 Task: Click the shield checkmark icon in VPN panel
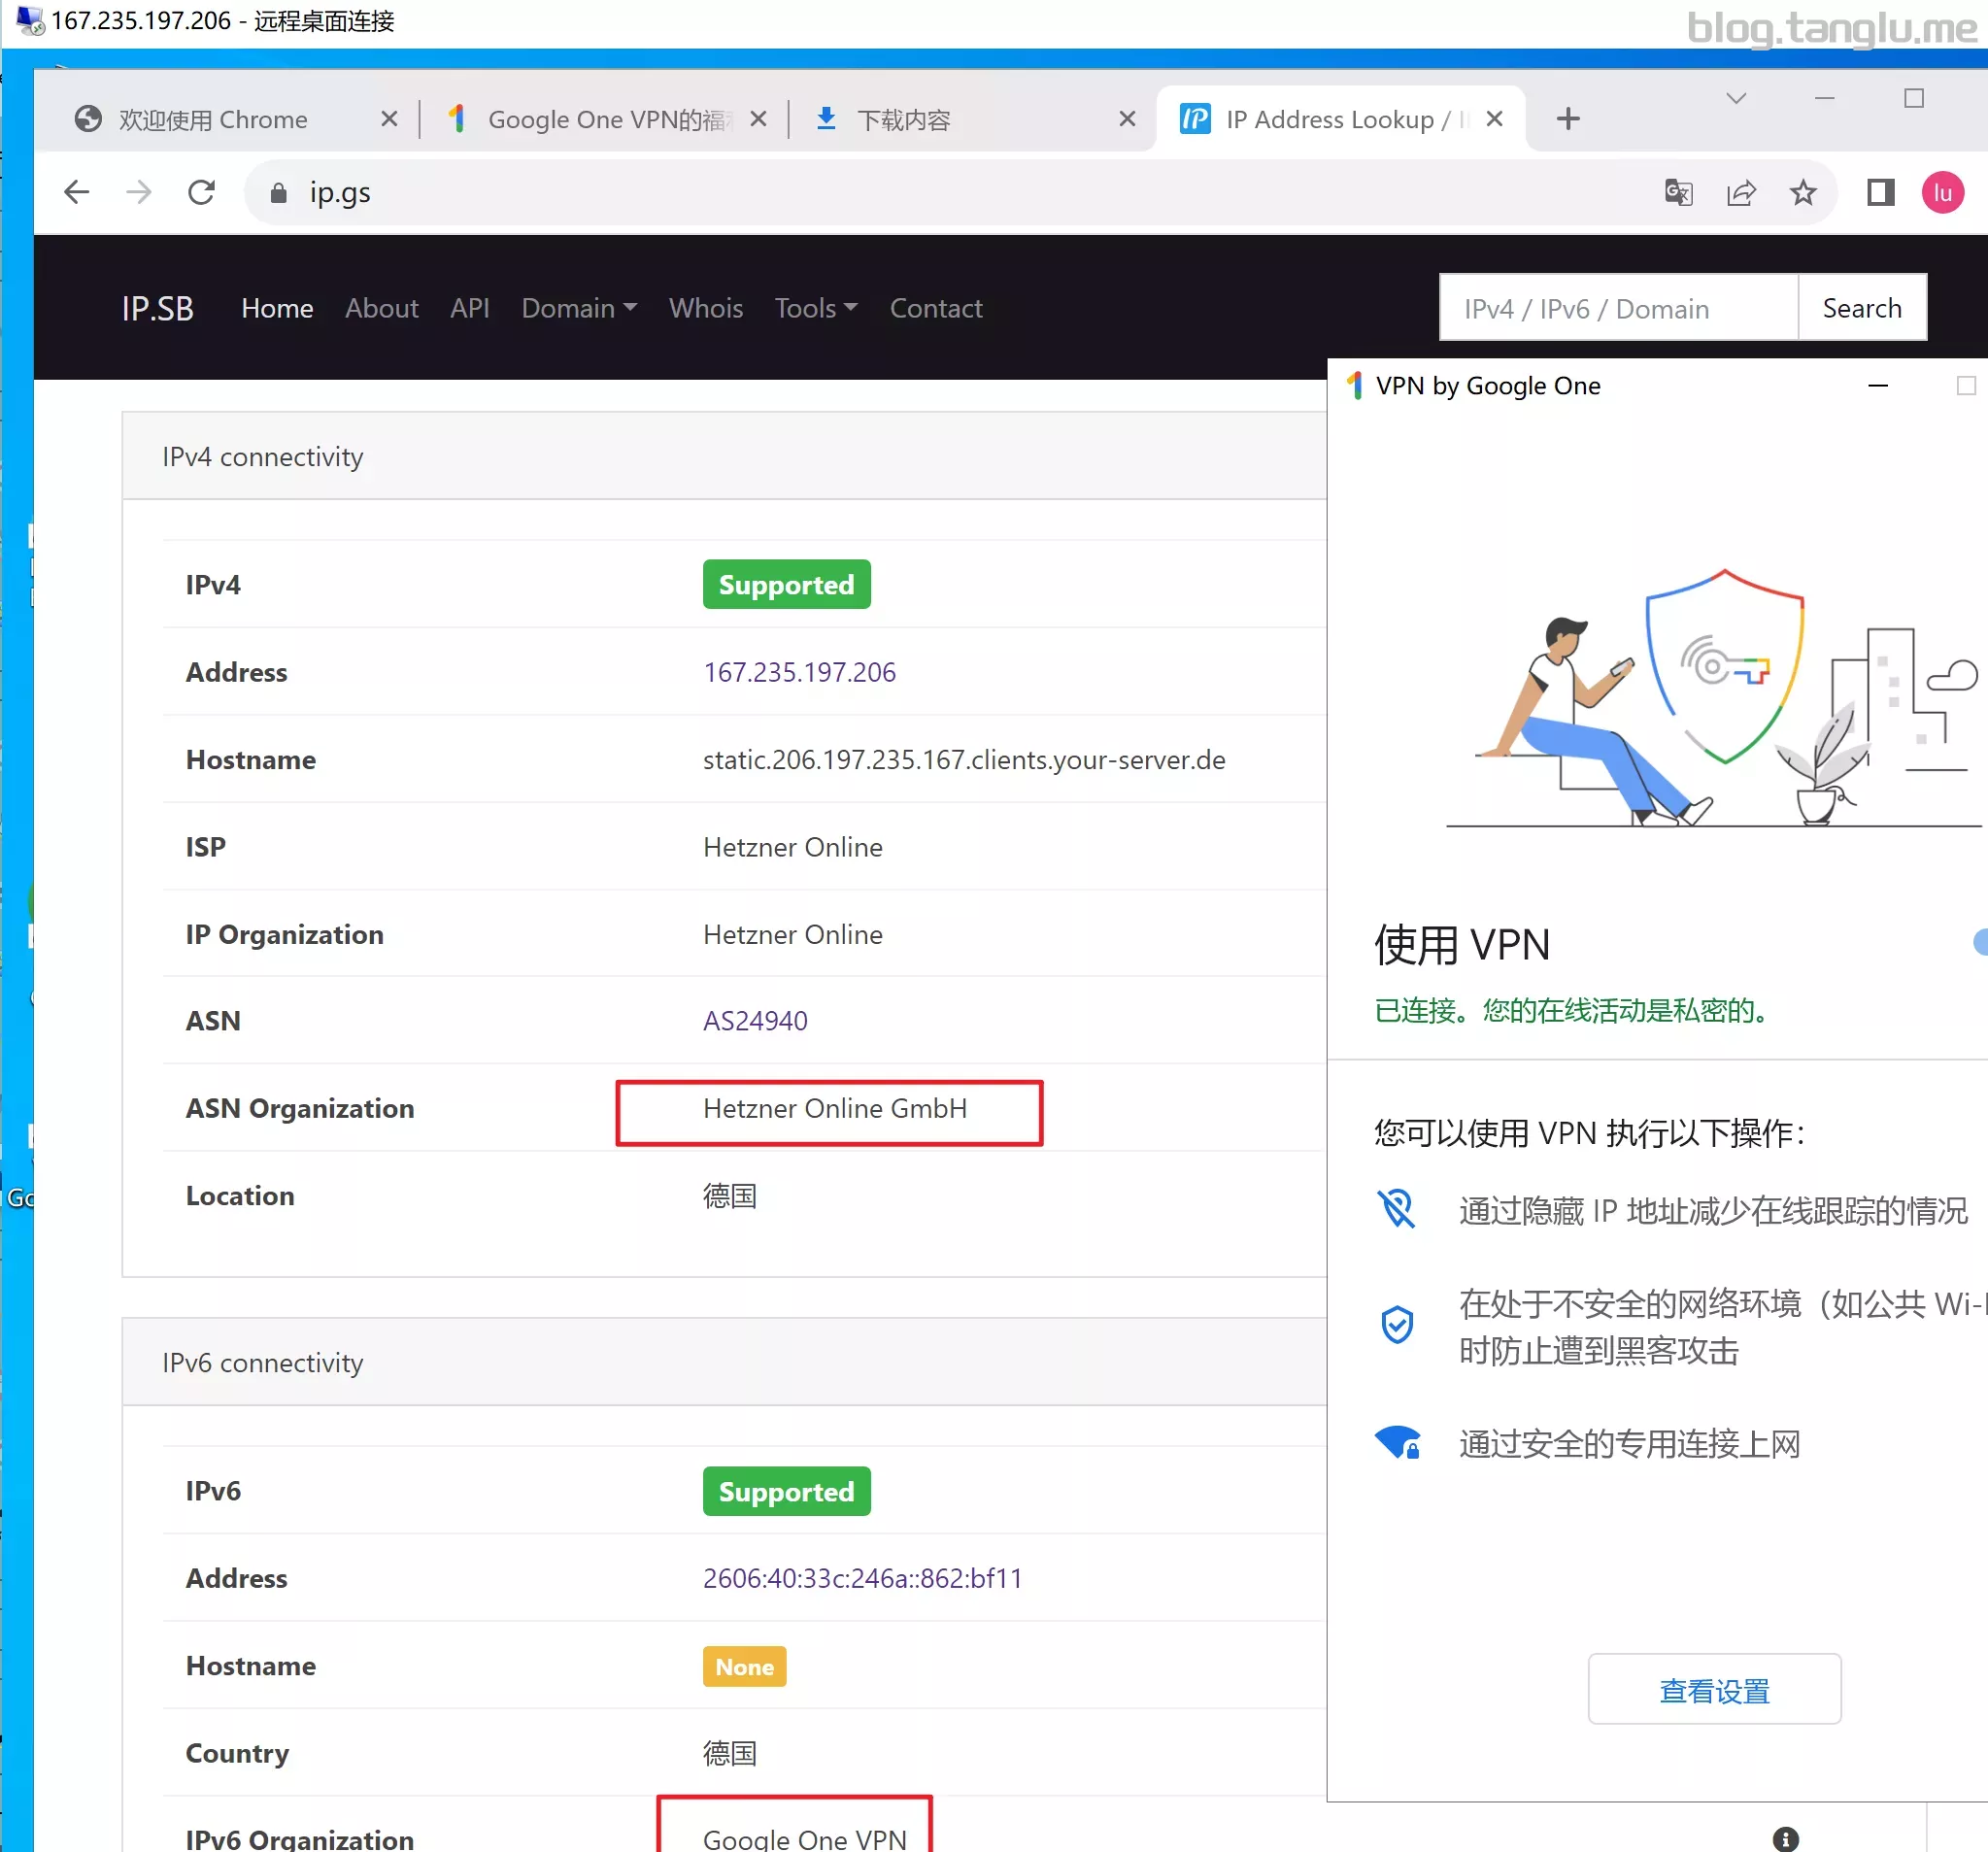tap(1396, 1324)
